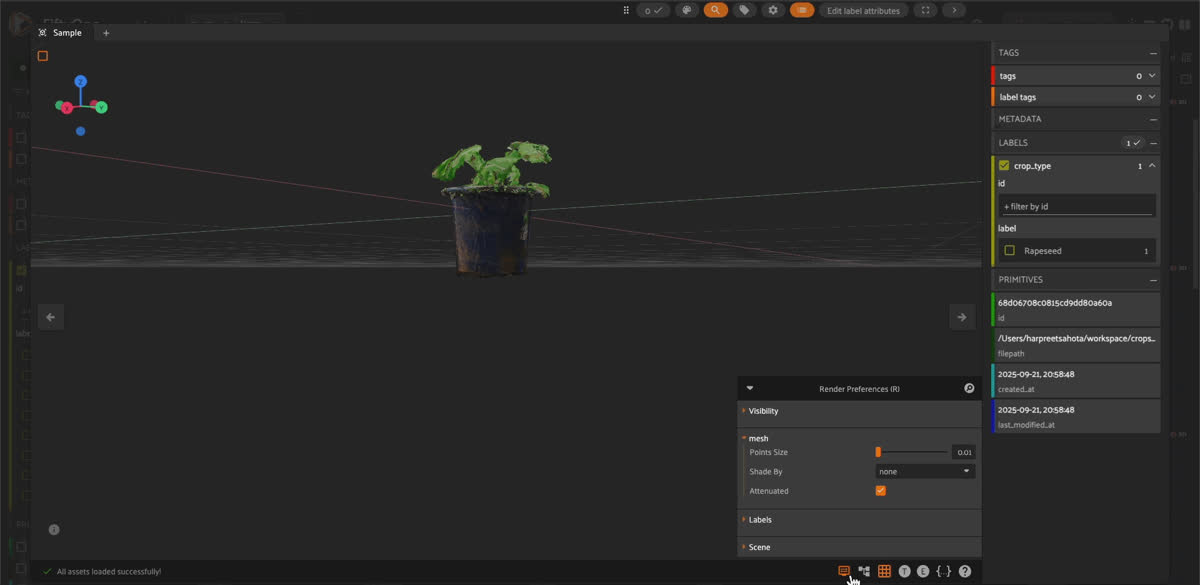Click the tags row label
The image size is (1200, 585).
coord(1008,76)
